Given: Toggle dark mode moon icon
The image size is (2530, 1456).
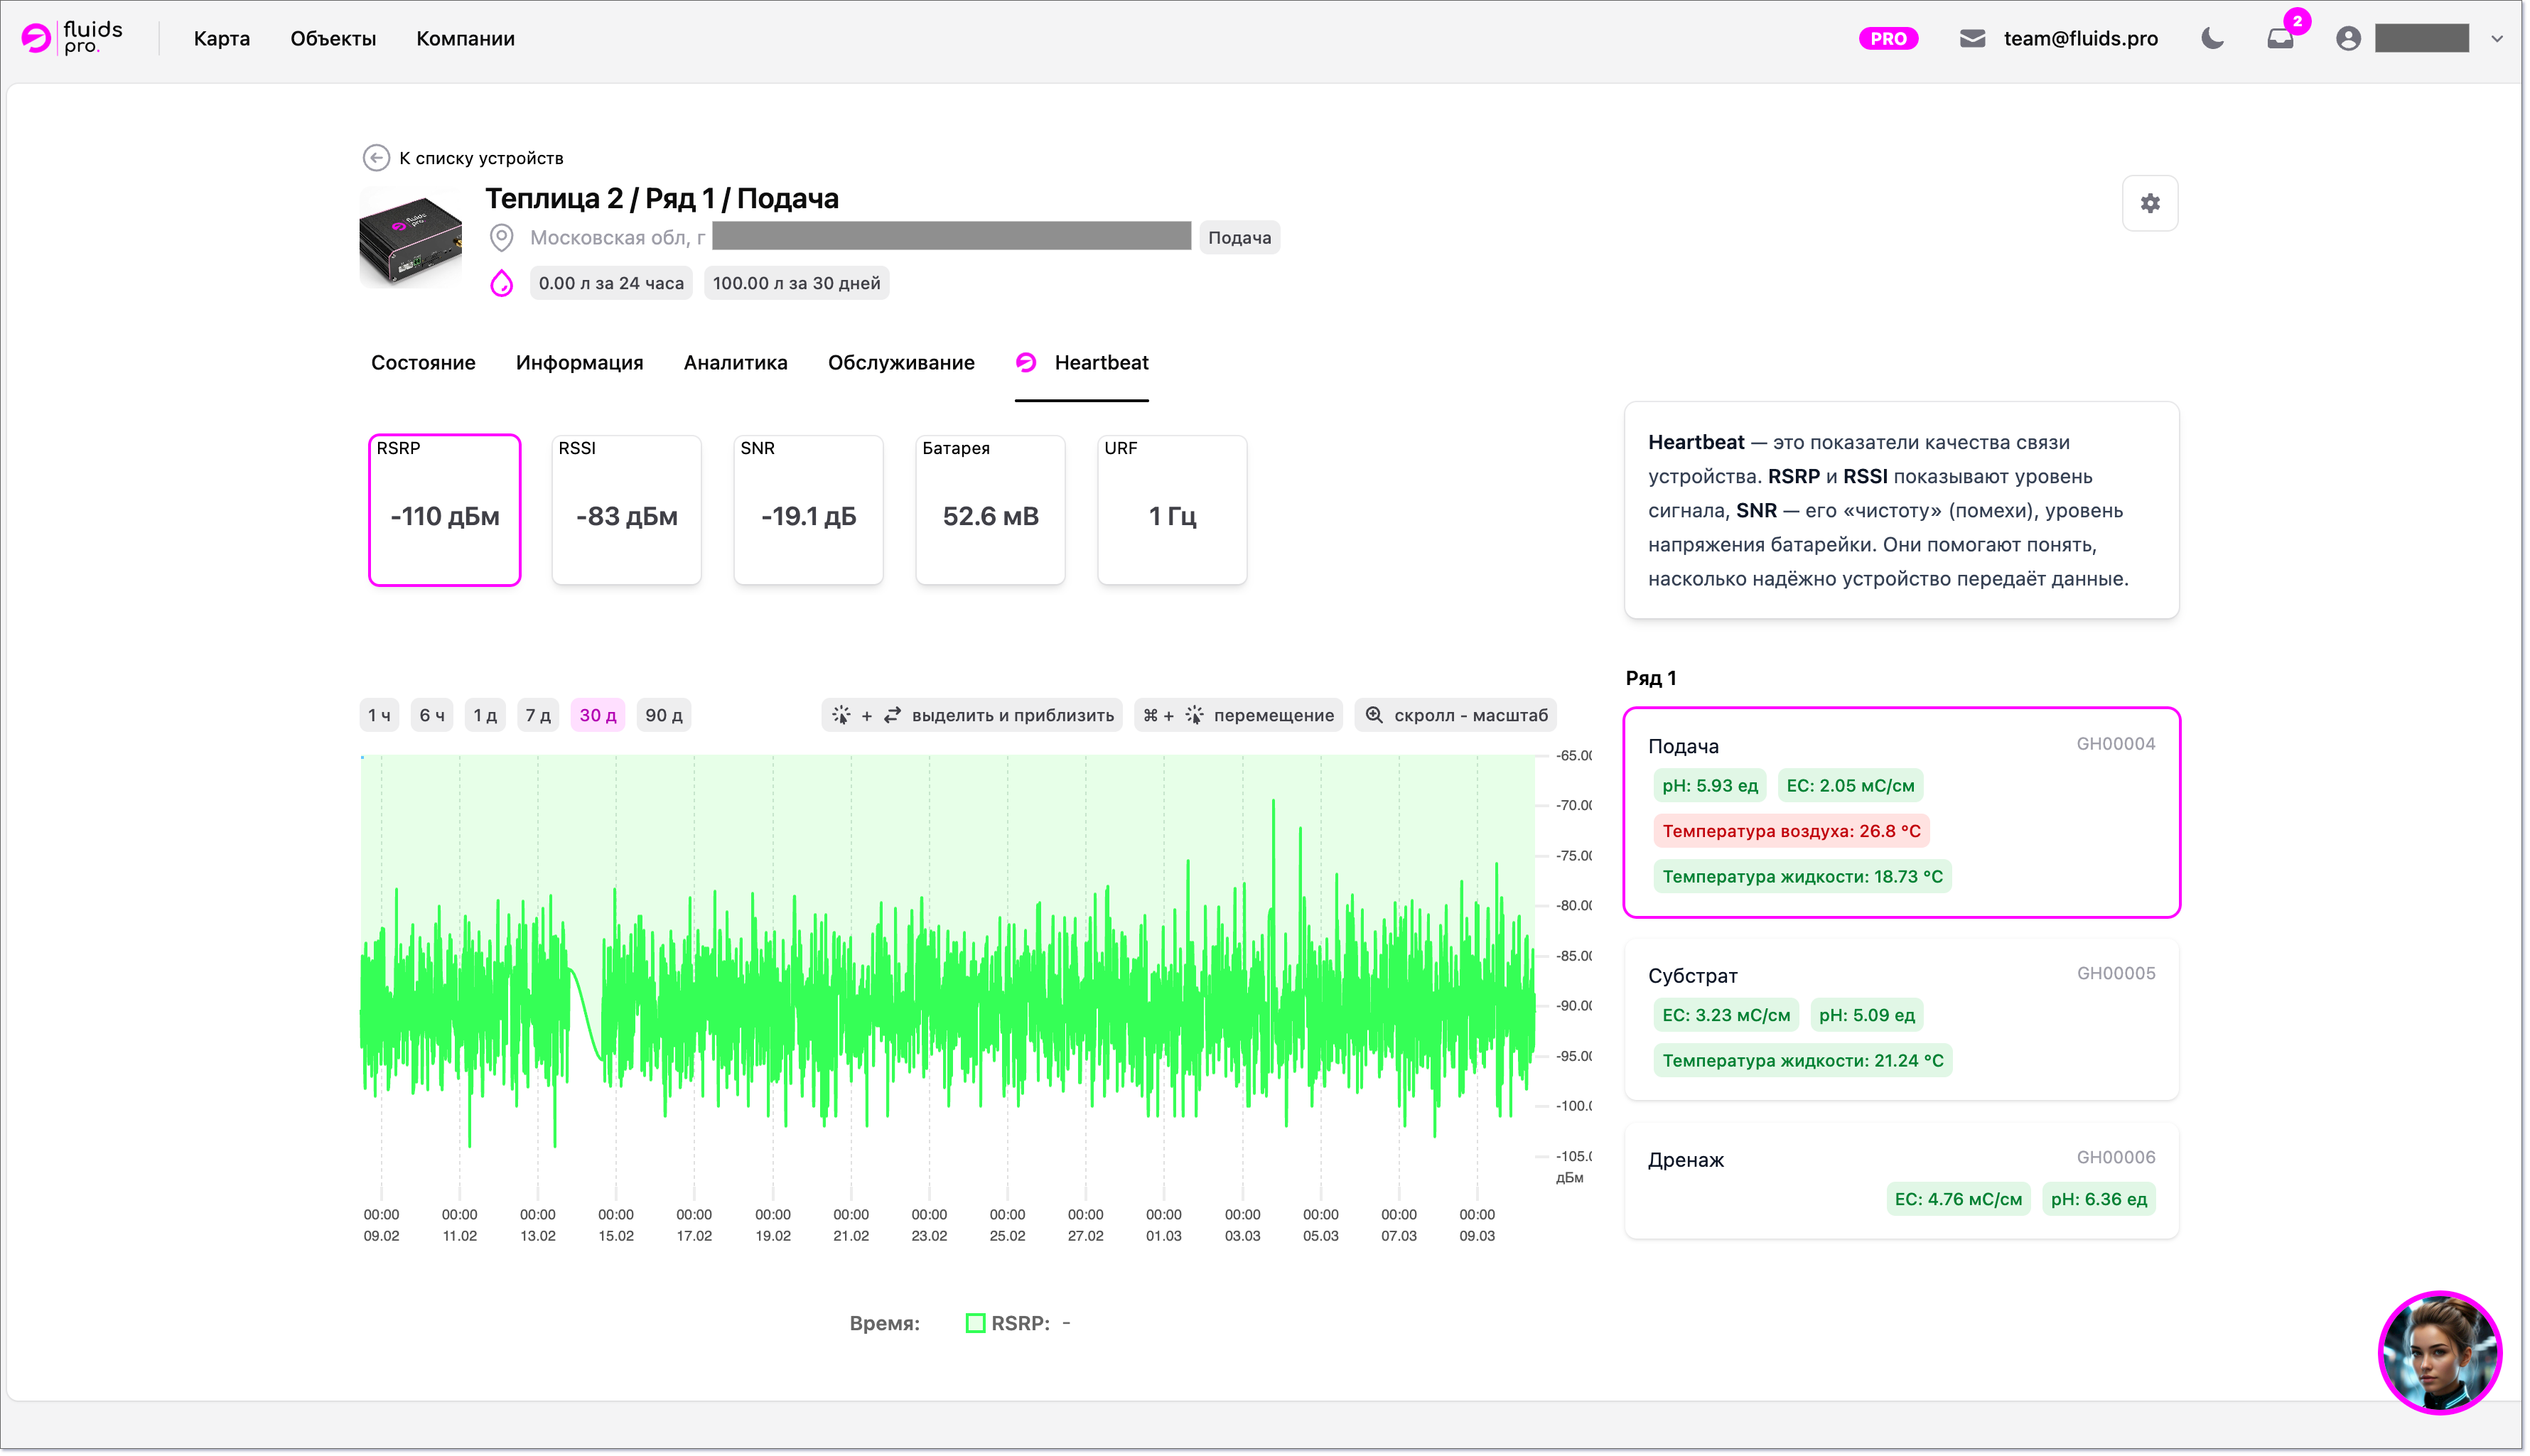Looking at the screenshot, I should pos(2212,38).
